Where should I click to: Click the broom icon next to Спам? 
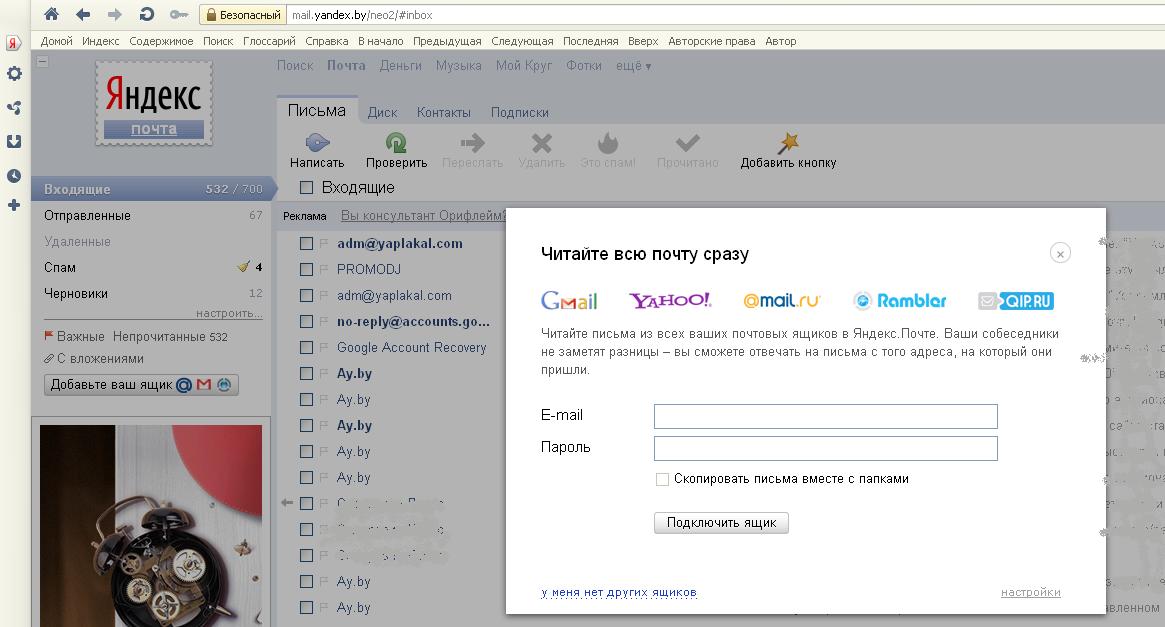tap(243, 267)
